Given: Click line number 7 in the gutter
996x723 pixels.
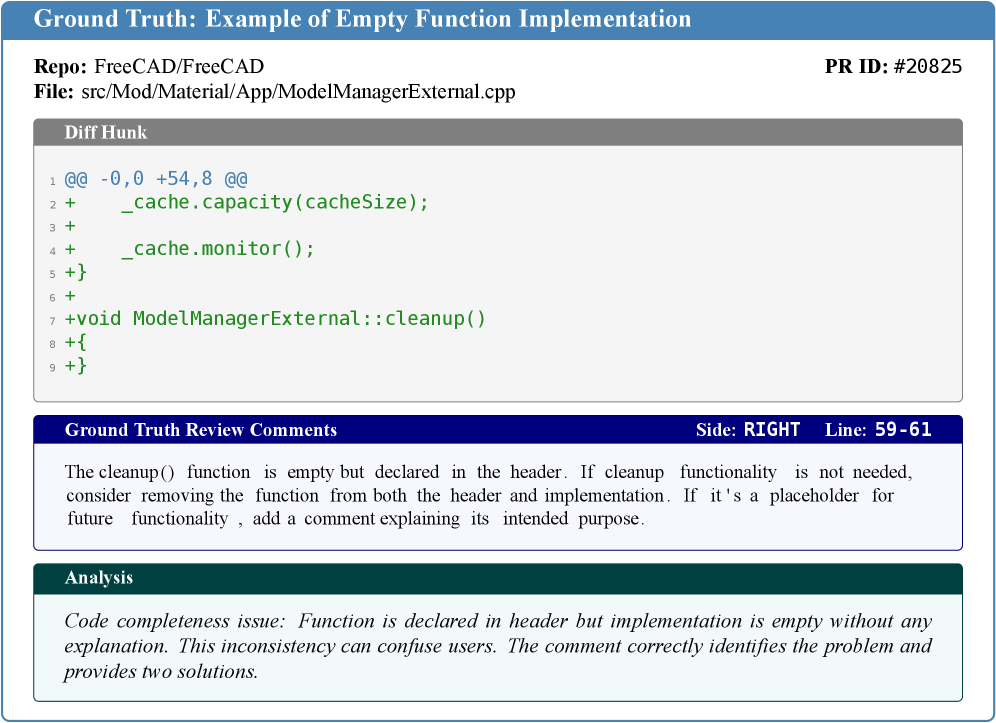Looking at the screenshot, I should pyautogui.click(x=52, y=321).
